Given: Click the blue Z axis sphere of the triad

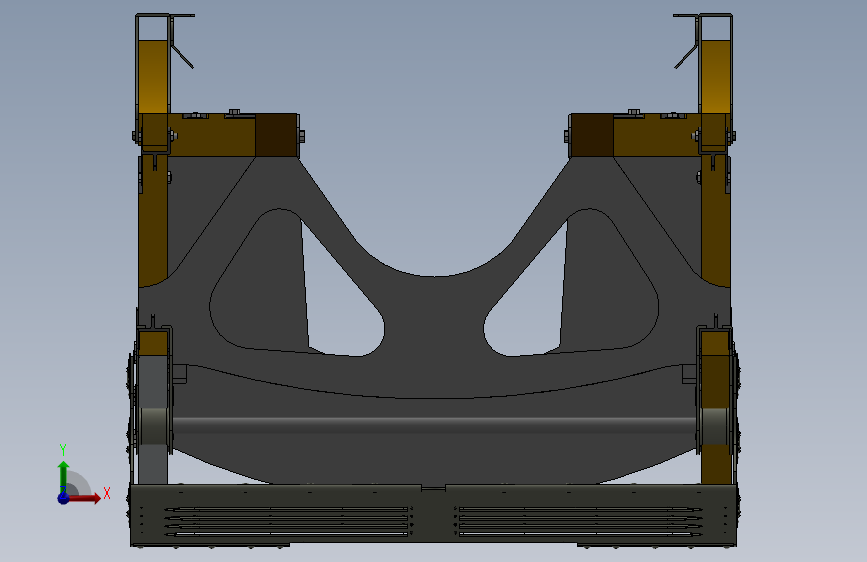Looking at the screenshot, I should click(x=64, y=498).
